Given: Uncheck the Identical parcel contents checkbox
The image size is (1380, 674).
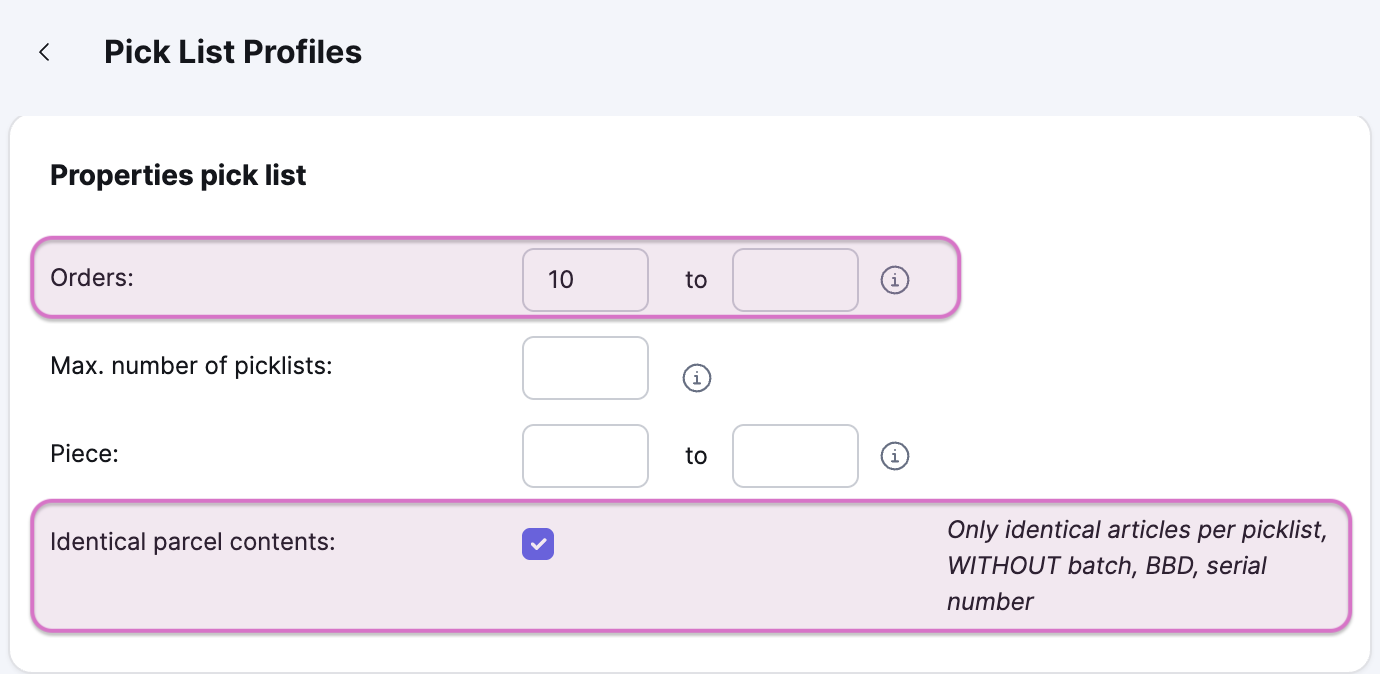Looking at the screenshot, I should [538, 544].
